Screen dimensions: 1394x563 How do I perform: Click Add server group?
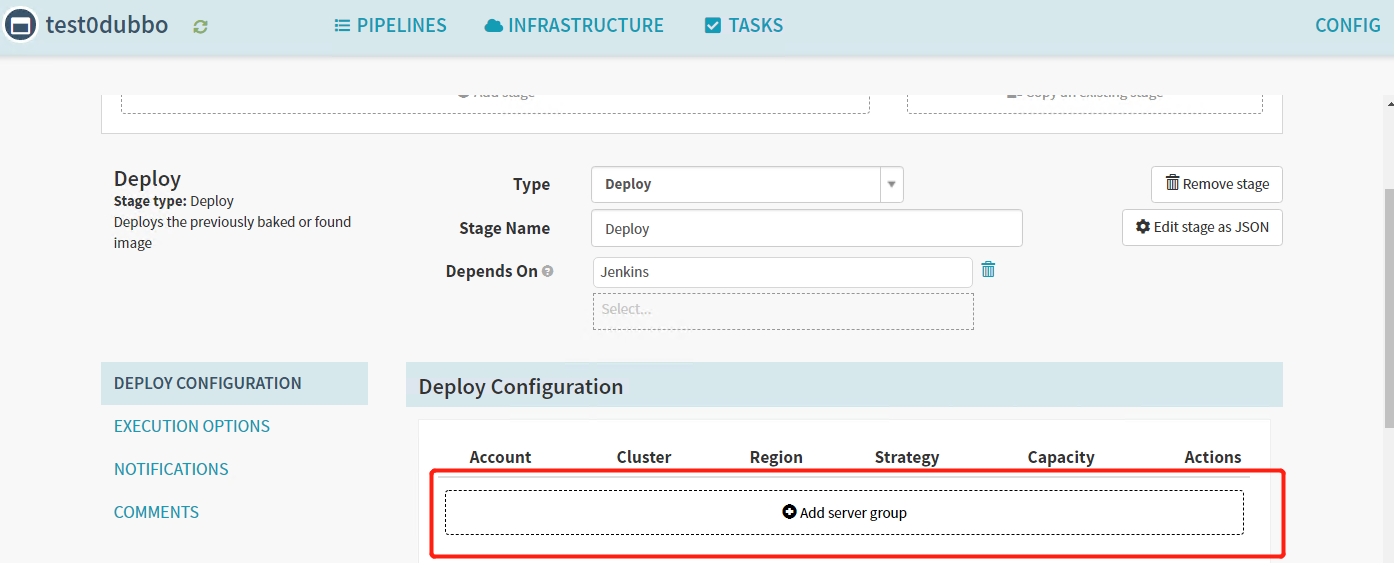(x=844, y=512)
